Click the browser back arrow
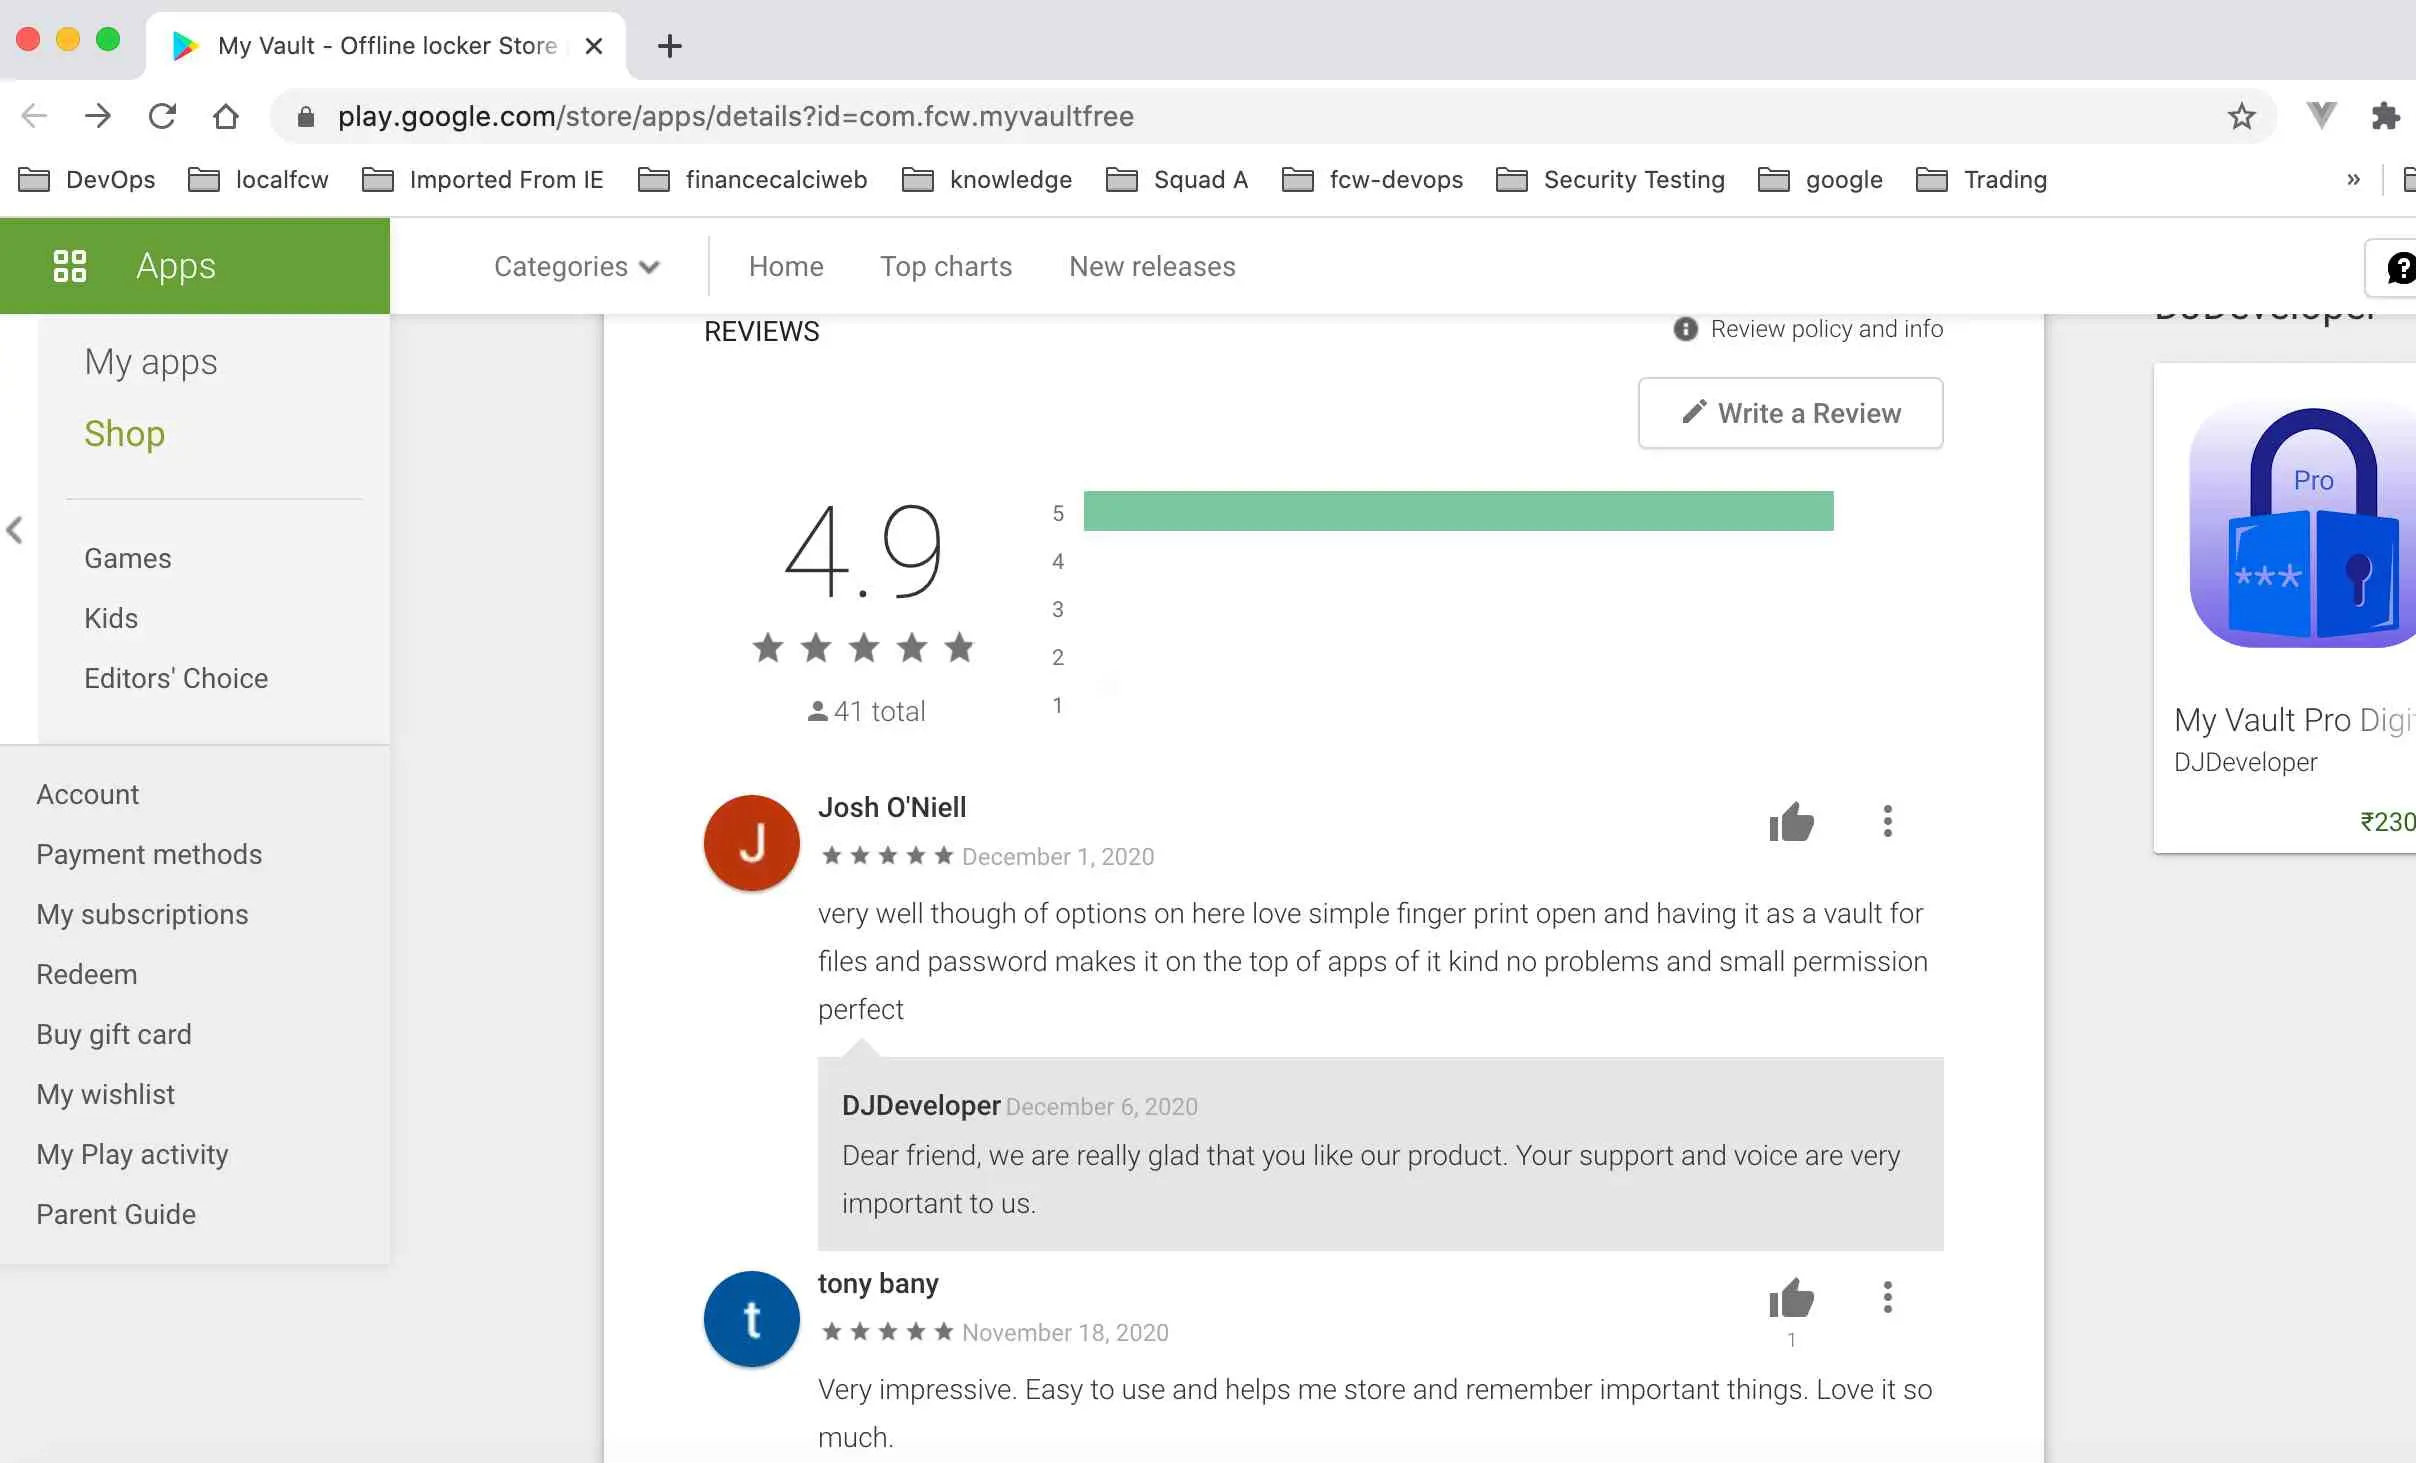 coord(34,116)
